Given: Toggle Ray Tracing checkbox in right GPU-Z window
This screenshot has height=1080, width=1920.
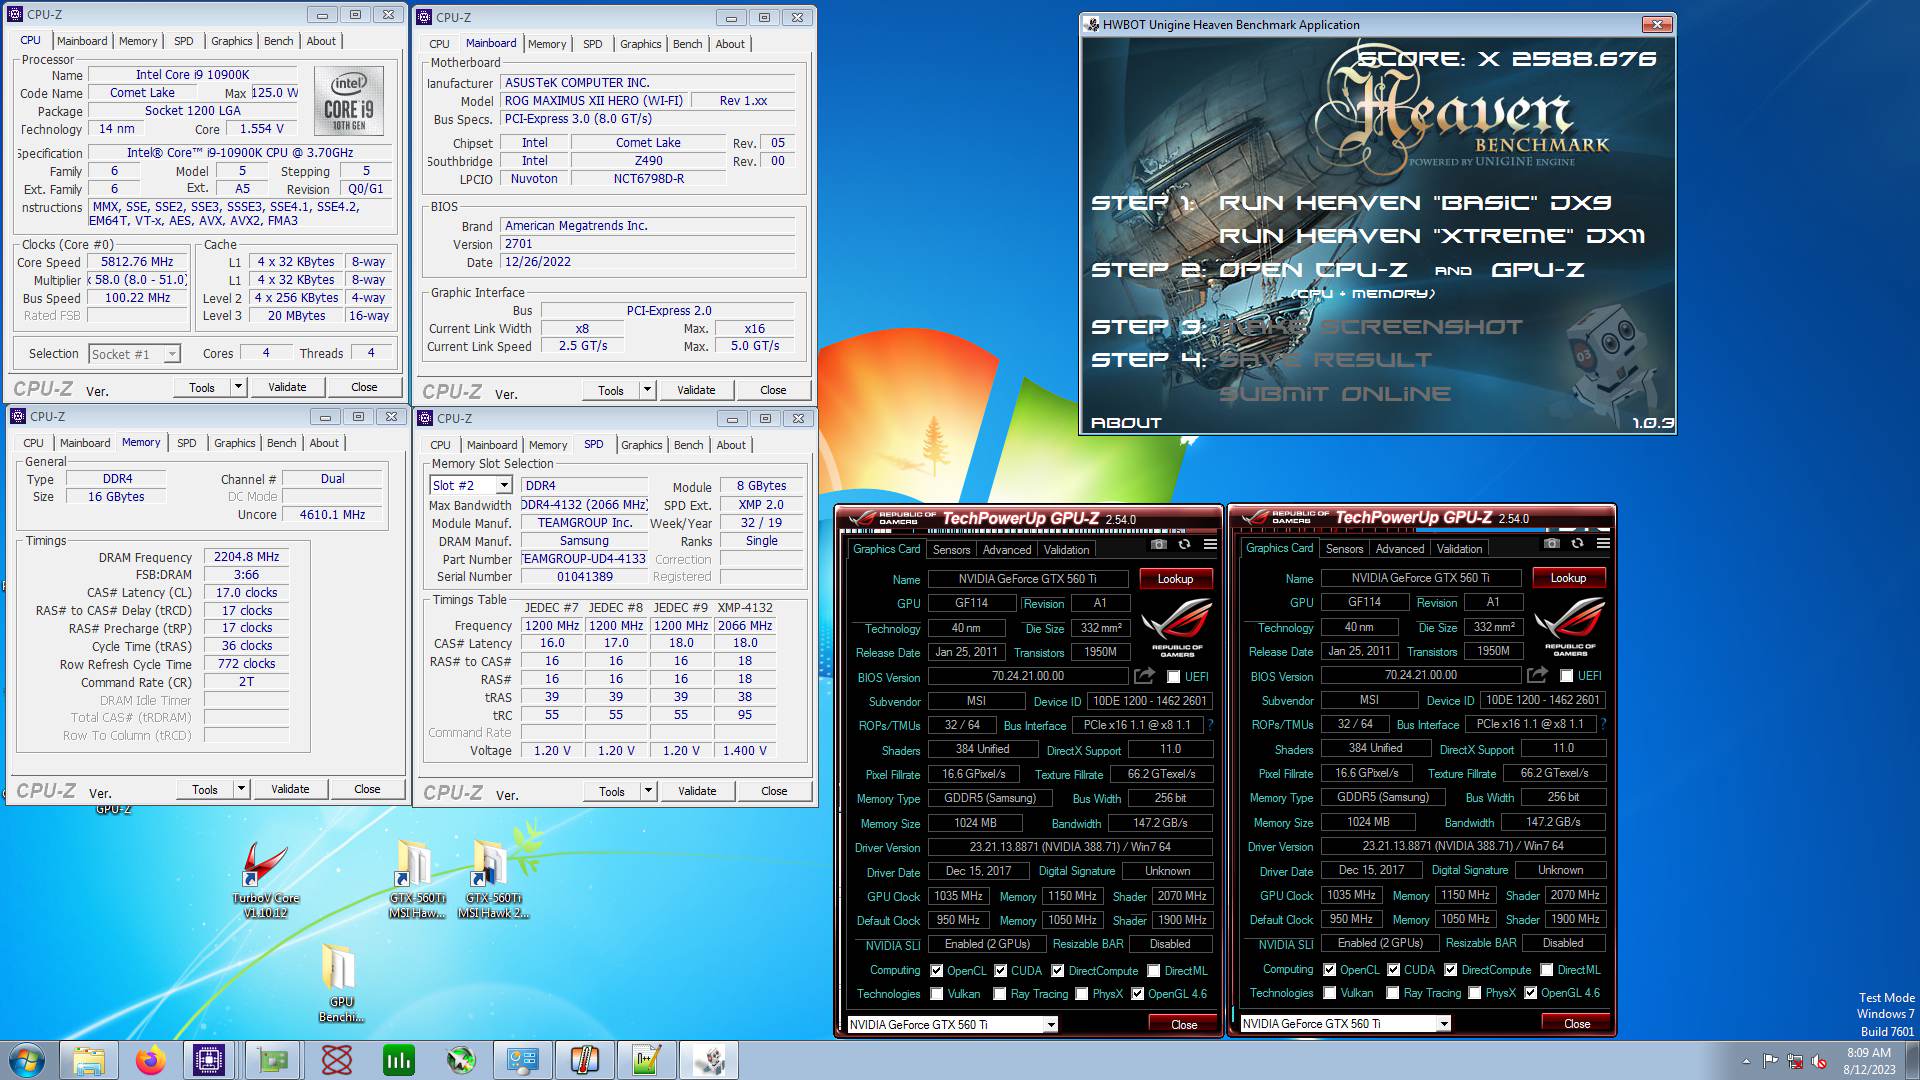Looking at the screenshot, I should pos(1392,993).
